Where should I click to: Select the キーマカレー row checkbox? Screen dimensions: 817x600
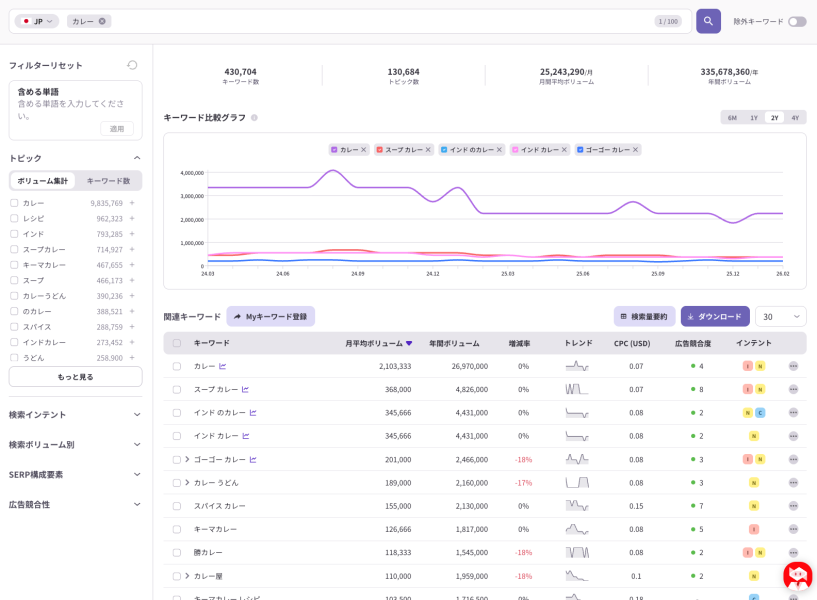[177, 529]
